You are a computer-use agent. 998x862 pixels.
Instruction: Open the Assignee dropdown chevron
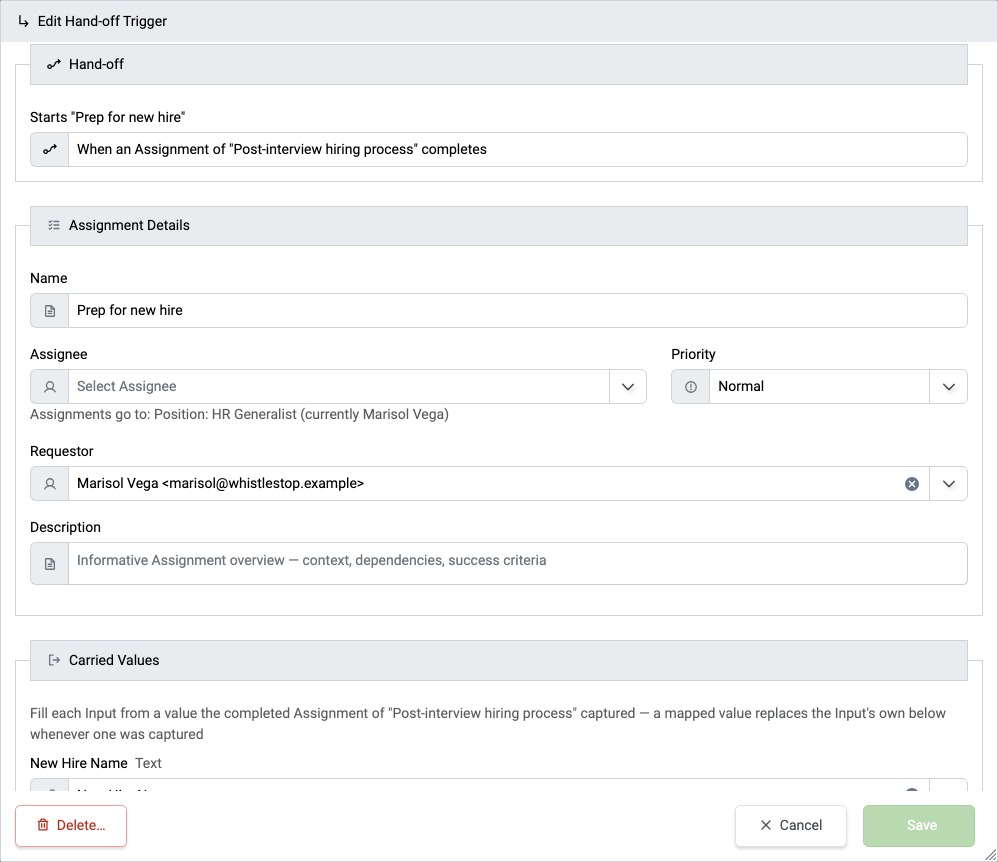(628, 386)
